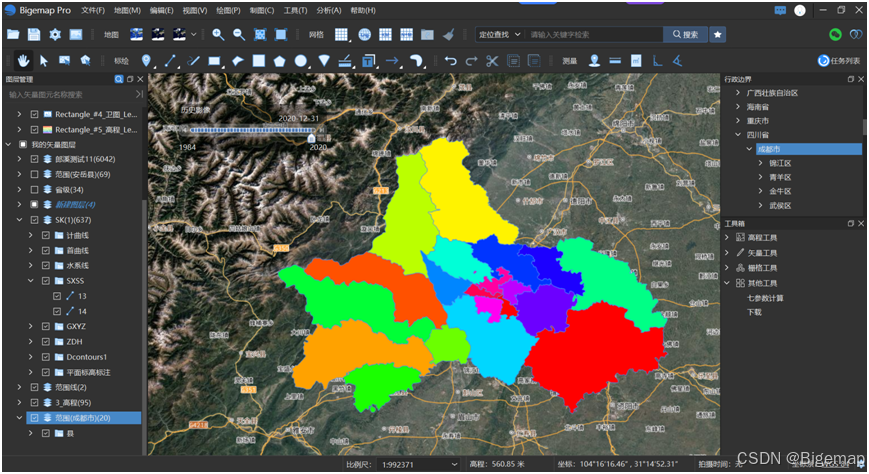Select the draw circle tool

coord(300,60)
